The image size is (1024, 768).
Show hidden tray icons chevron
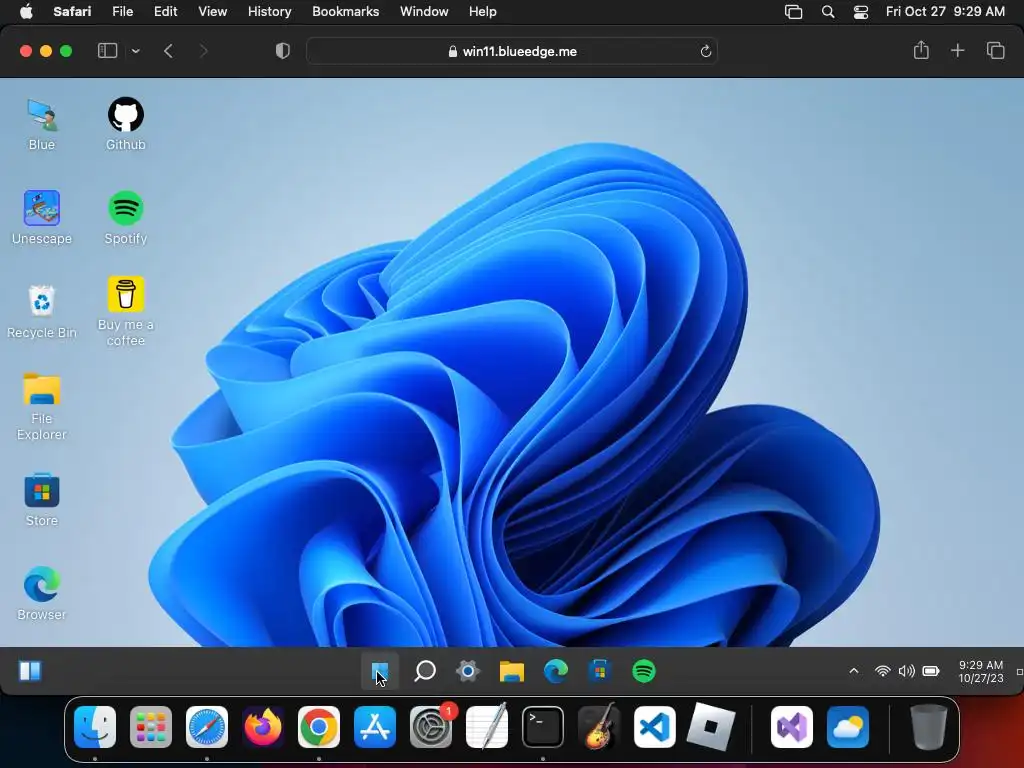point(854,671)
